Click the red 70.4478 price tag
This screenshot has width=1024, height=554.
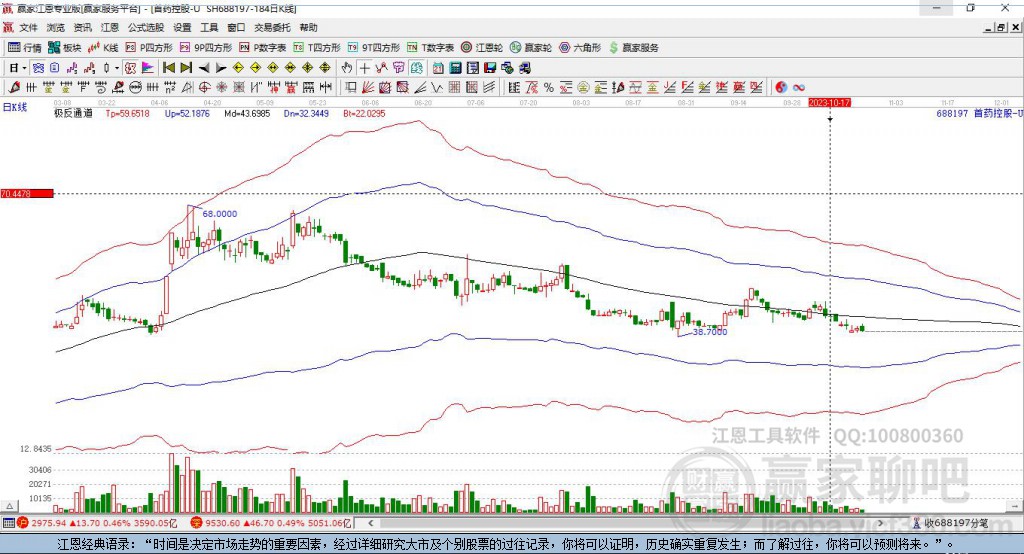click(x=27, y=193)
